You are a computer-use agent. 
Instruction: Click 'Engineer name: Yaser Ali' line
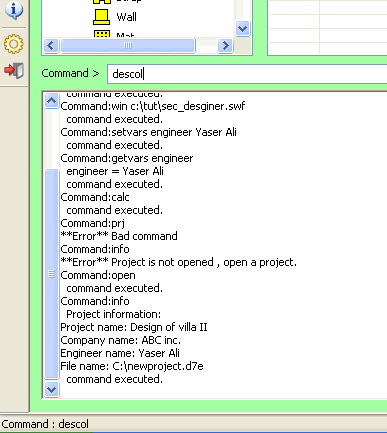[120, 353]
